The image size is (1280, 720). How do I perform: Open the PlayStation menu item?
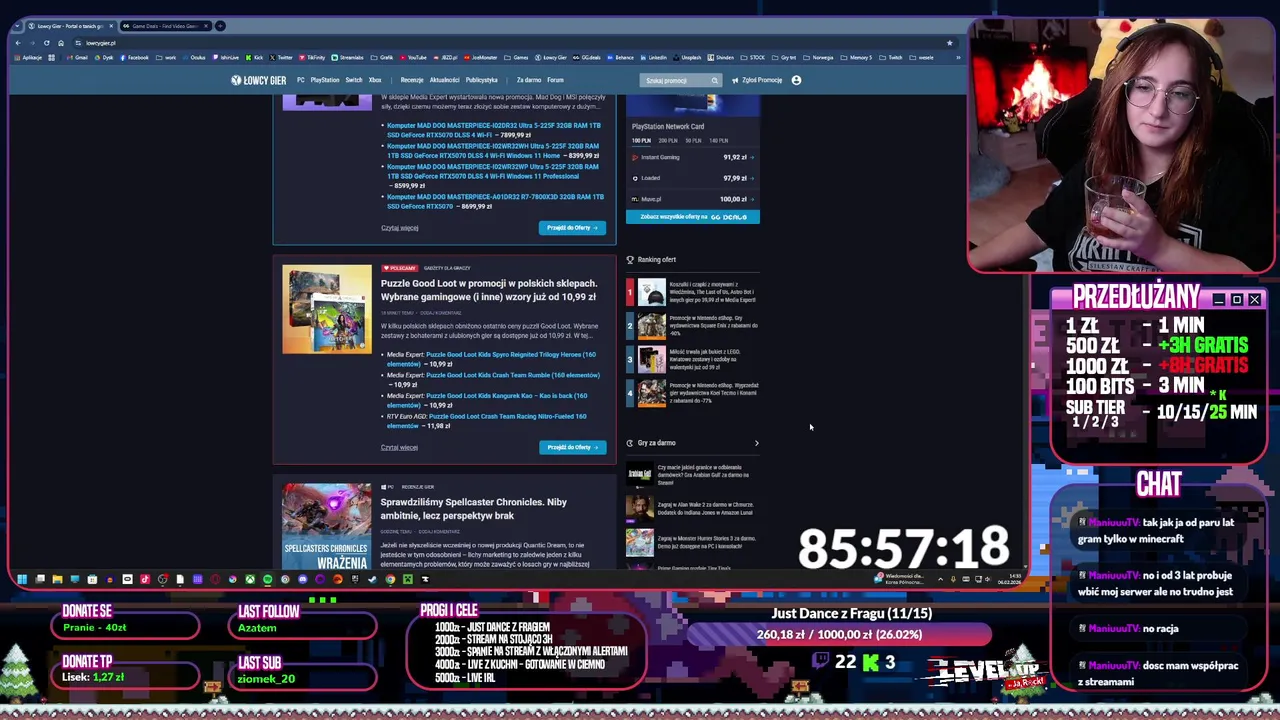(x=325, y=80)
